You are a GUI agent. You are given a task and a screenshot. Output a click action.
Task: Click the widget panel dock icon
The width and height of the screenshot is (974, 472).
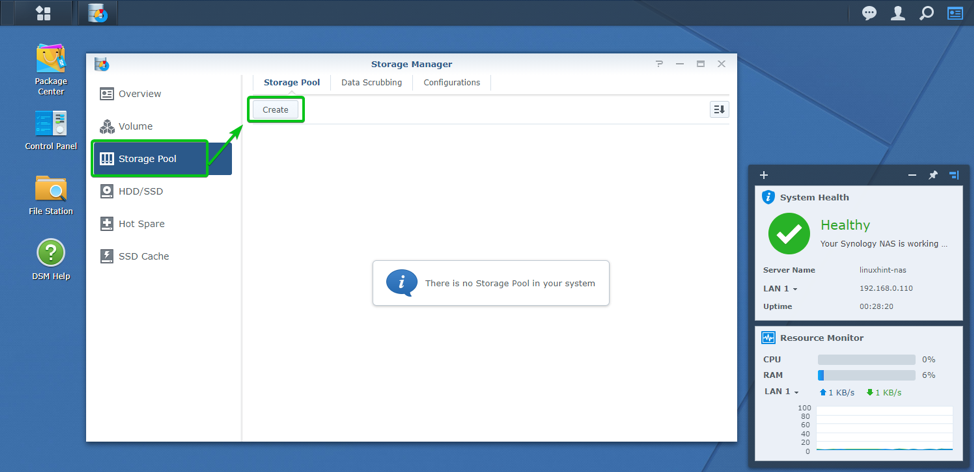(x=954, y=175)
